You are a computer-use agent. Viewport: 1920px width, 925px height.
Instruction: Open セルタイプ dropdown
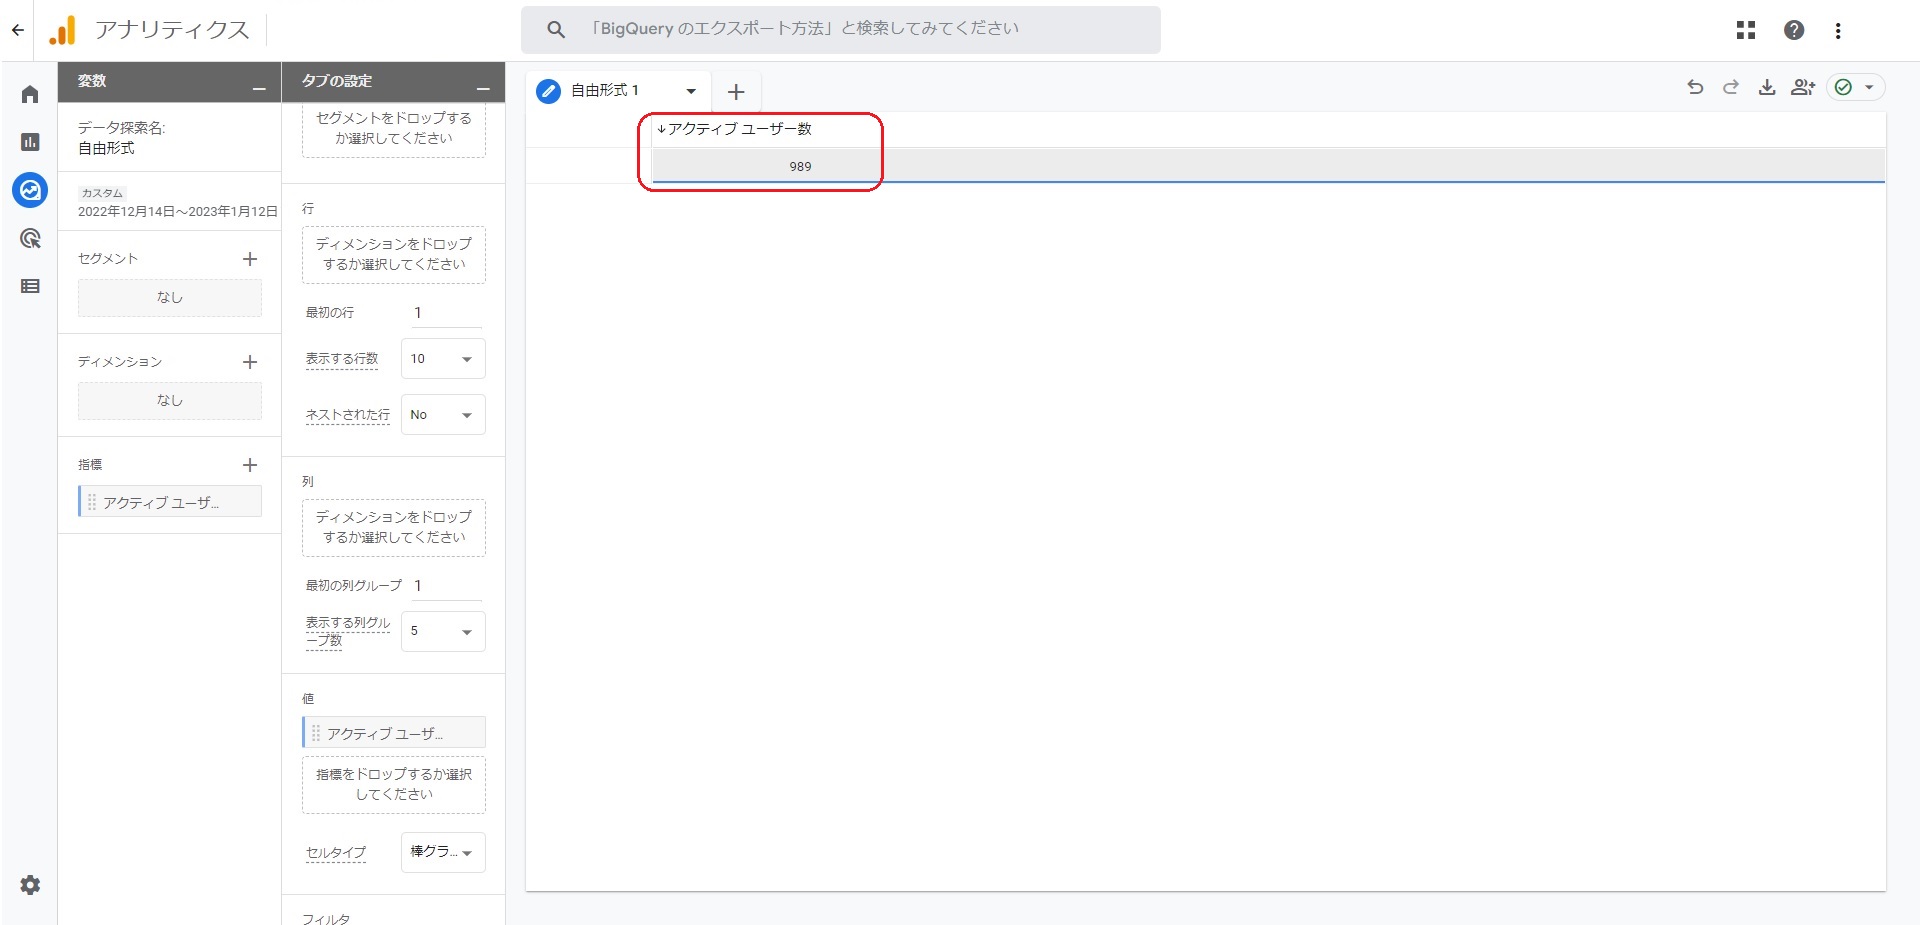tap(443, 852)
